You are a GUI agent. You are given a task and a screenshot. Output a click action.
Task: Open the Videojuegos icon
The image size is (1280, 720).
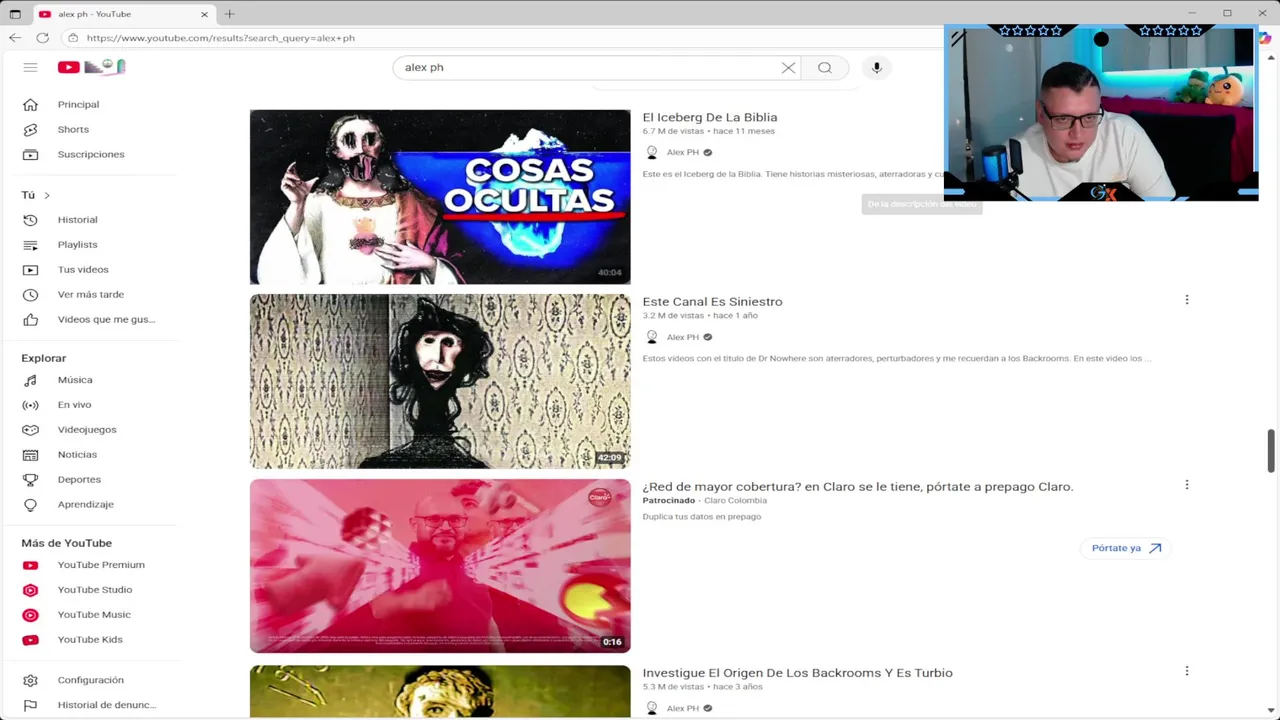(x=30, y=430)
